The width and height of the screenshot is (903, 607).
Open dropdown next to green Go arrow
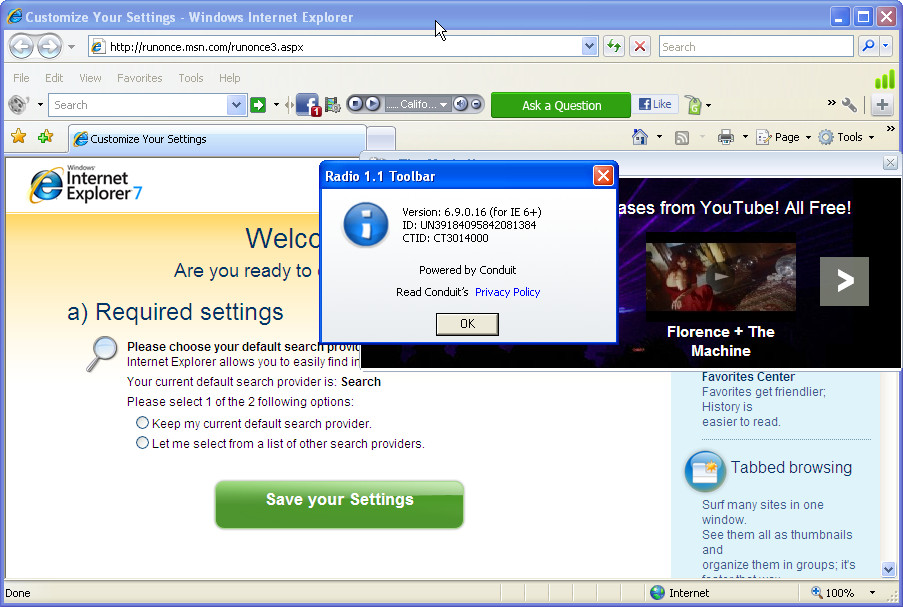tap(276, 105)
